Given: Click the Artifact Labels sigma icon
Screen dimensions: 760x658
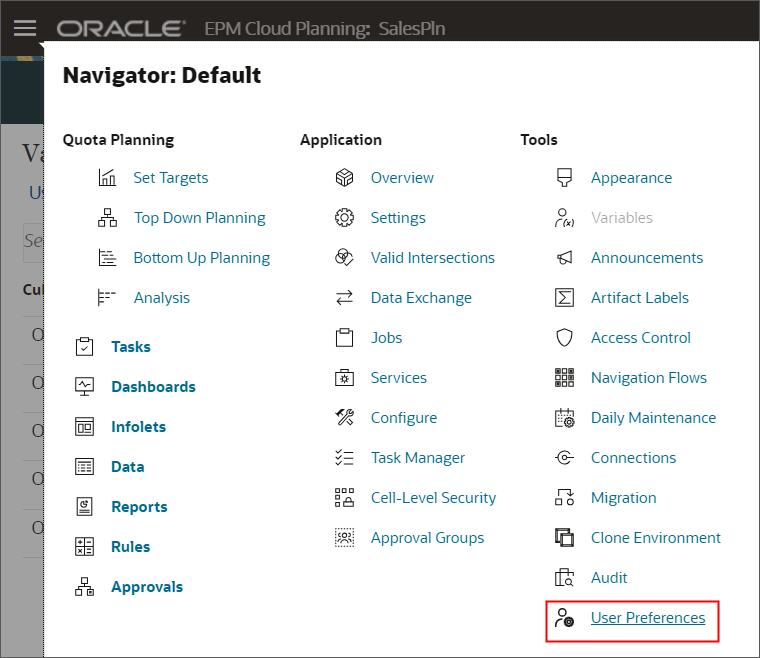Looking at the screenshot, I should click(x=565, y=298).
